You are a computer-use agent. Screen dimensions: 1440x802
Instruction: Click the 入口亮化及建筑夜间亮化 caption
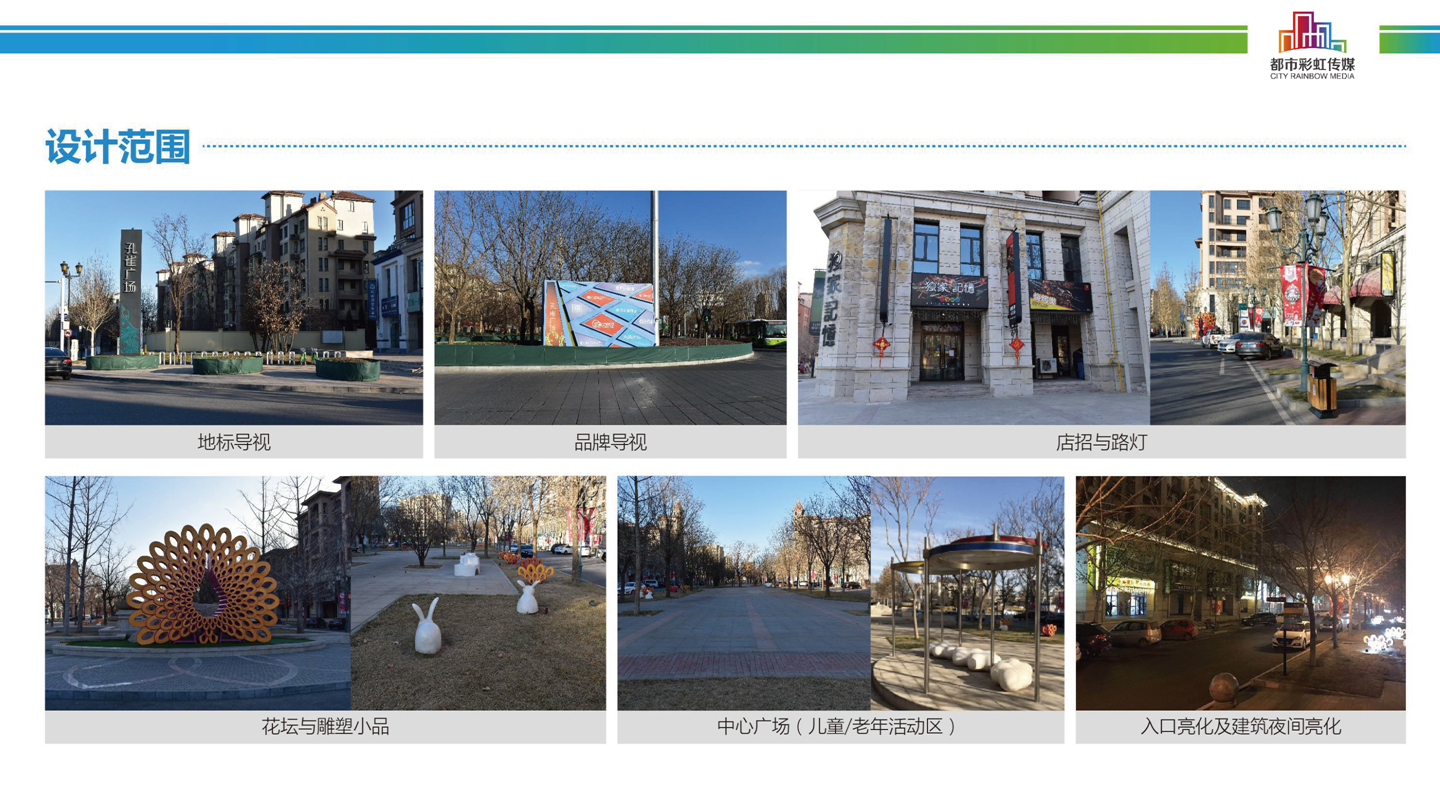(x=1240, y=727)
